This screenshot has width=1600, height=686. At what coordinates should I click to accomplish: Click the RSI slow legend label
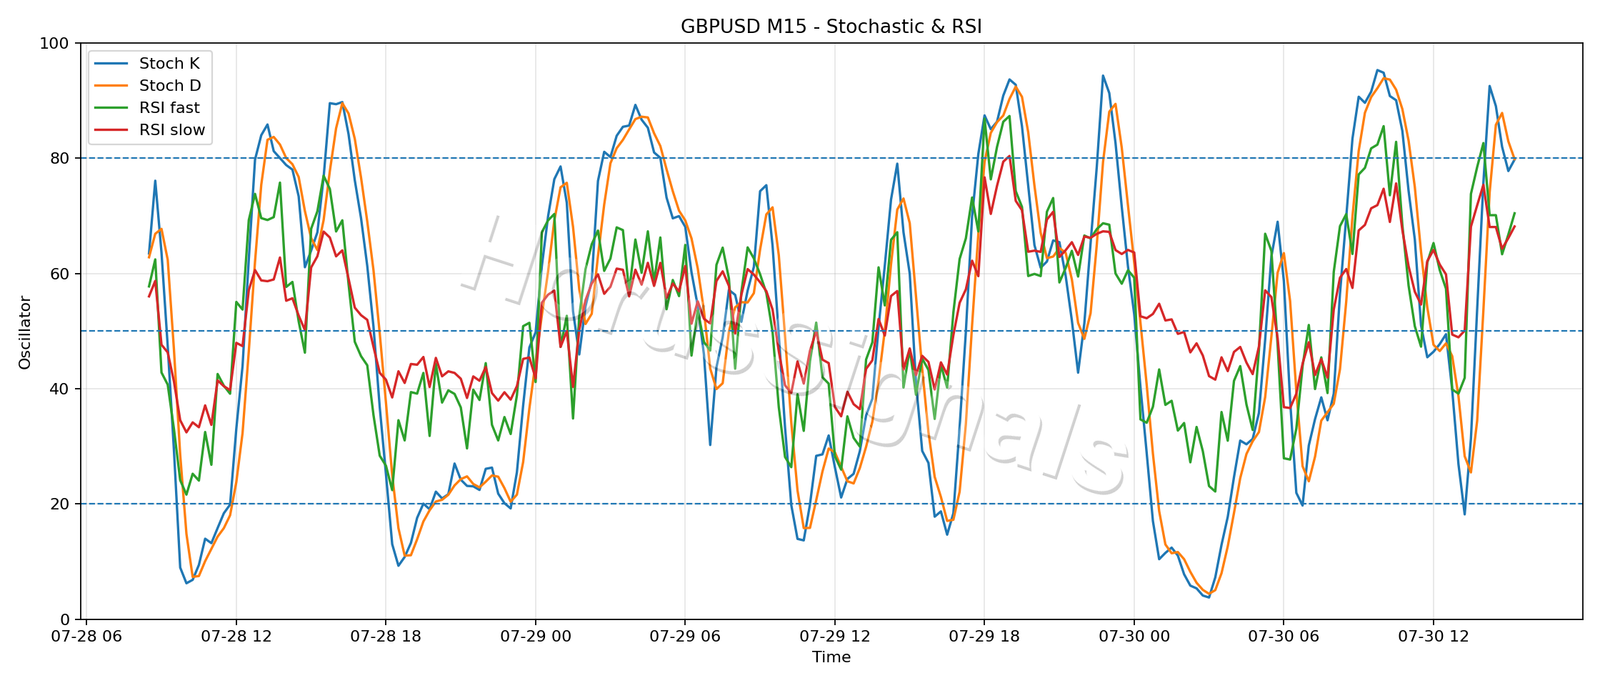pos(172,130)
